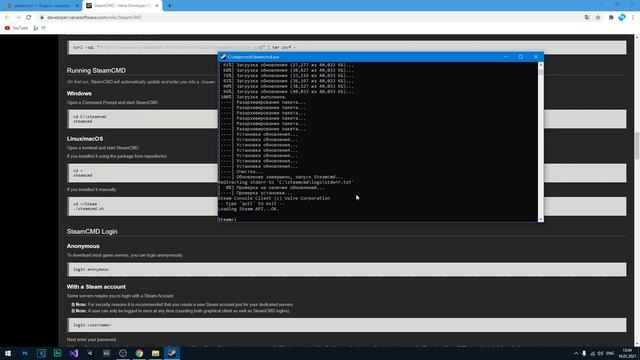This screenshot has width=640, height=360.
Task: Show hidden system tray icons
Action: pyautogui.click(x=576, y=353)
